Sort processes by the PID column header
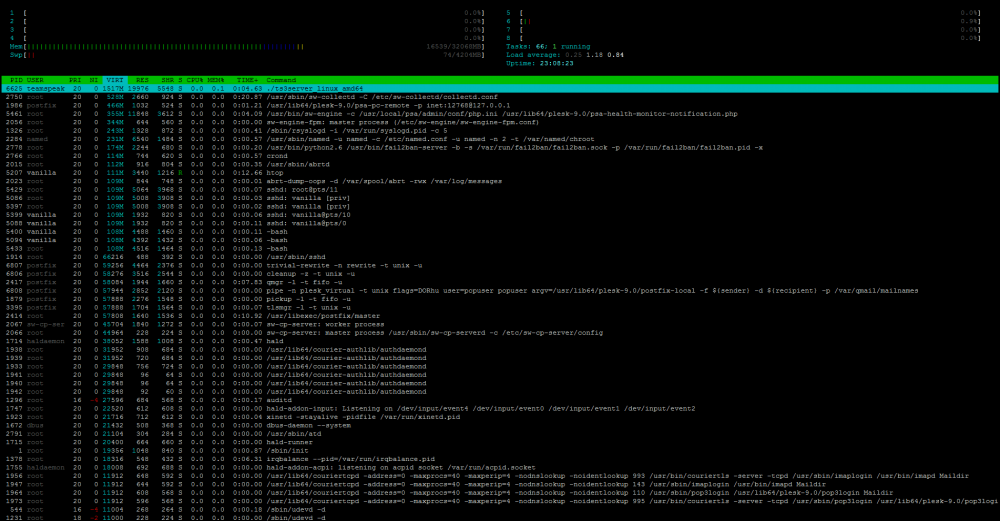Image resolution: width=1000 pixels, height=521 pixels. pos(16,80)
